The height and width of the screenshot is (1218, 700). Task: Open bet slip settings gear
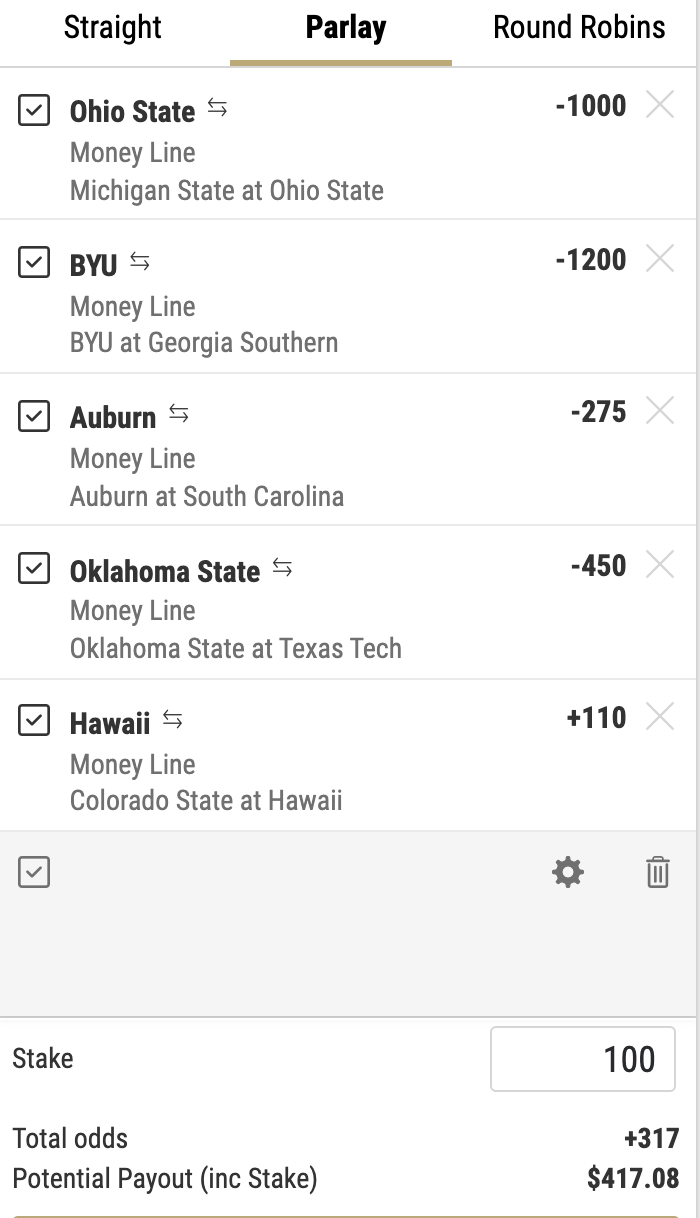(568, 873)
